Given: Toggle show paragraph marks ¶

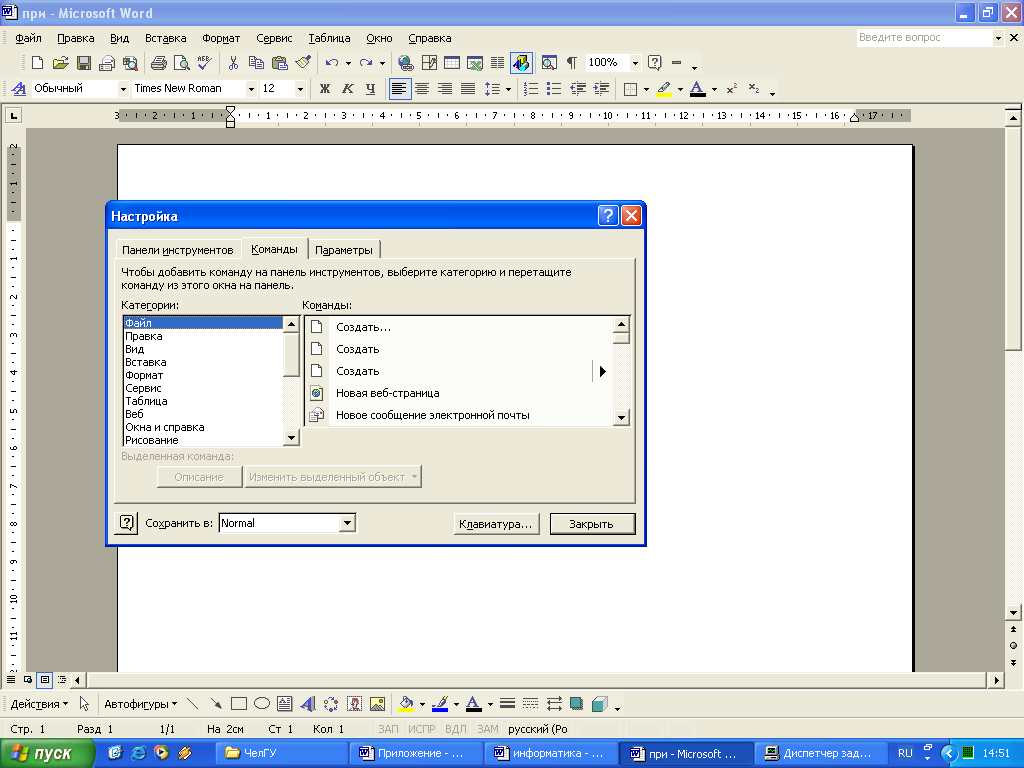Looking at the screenshot, I should coord(572,63).
